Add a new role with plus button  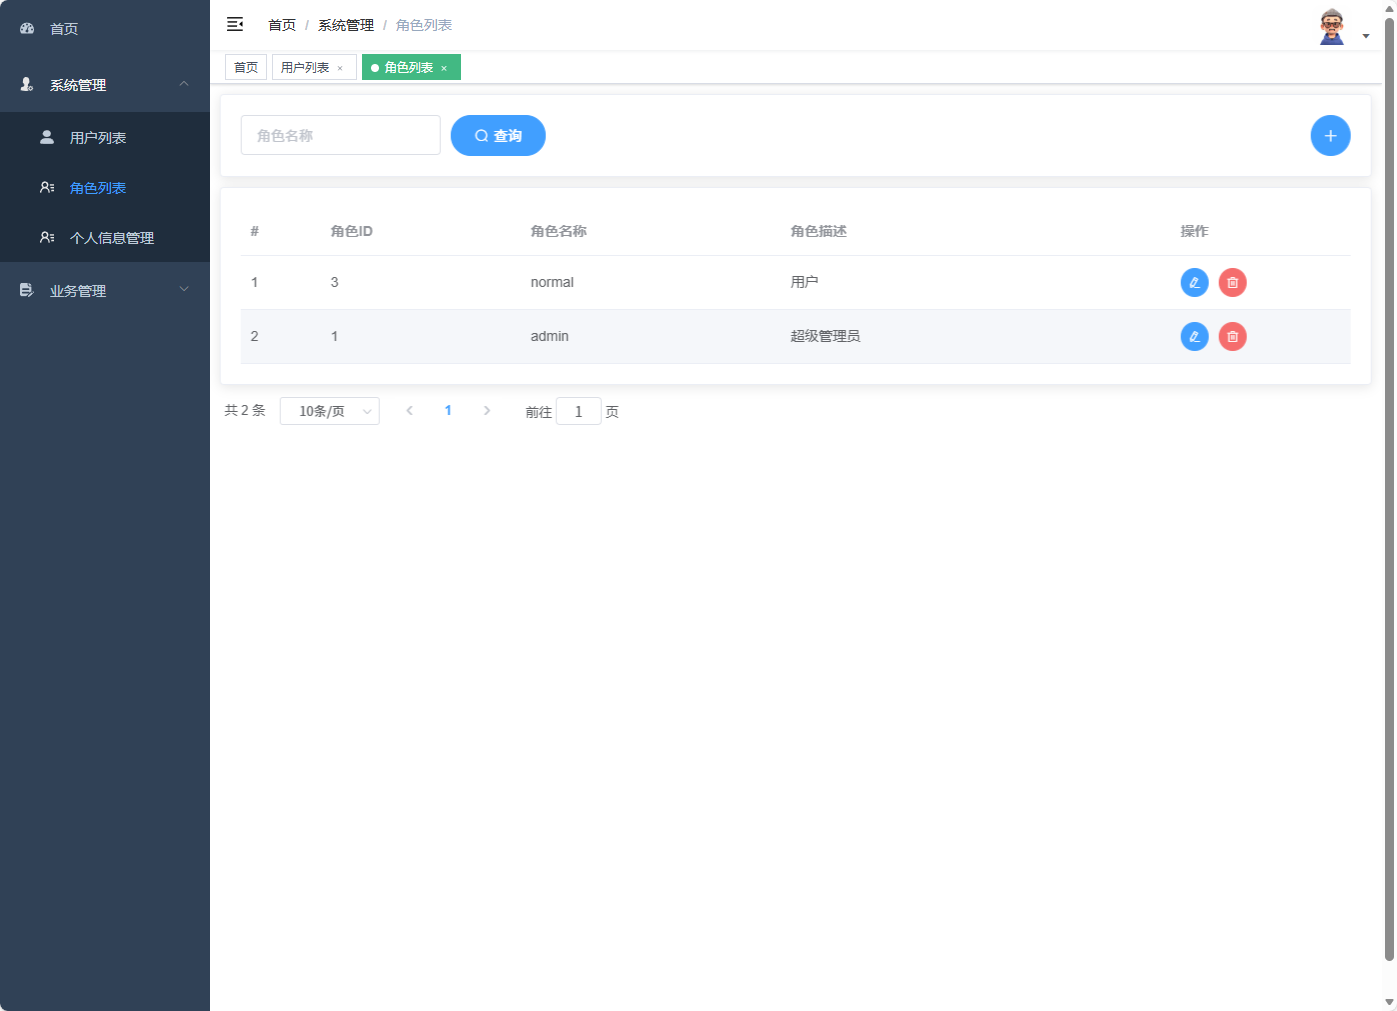[1330, 136]
